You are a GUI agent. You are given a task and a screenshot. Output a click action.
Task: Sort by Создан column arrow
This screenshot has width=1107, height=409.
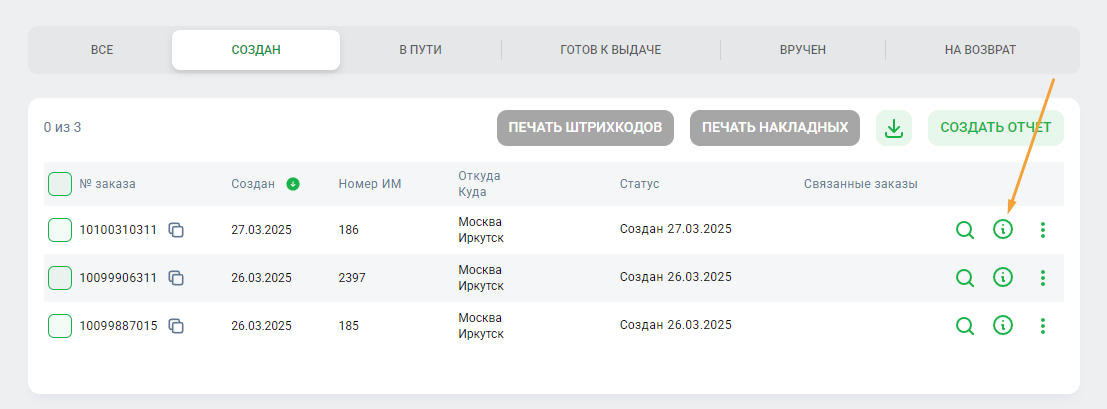(x=293, y=184)
